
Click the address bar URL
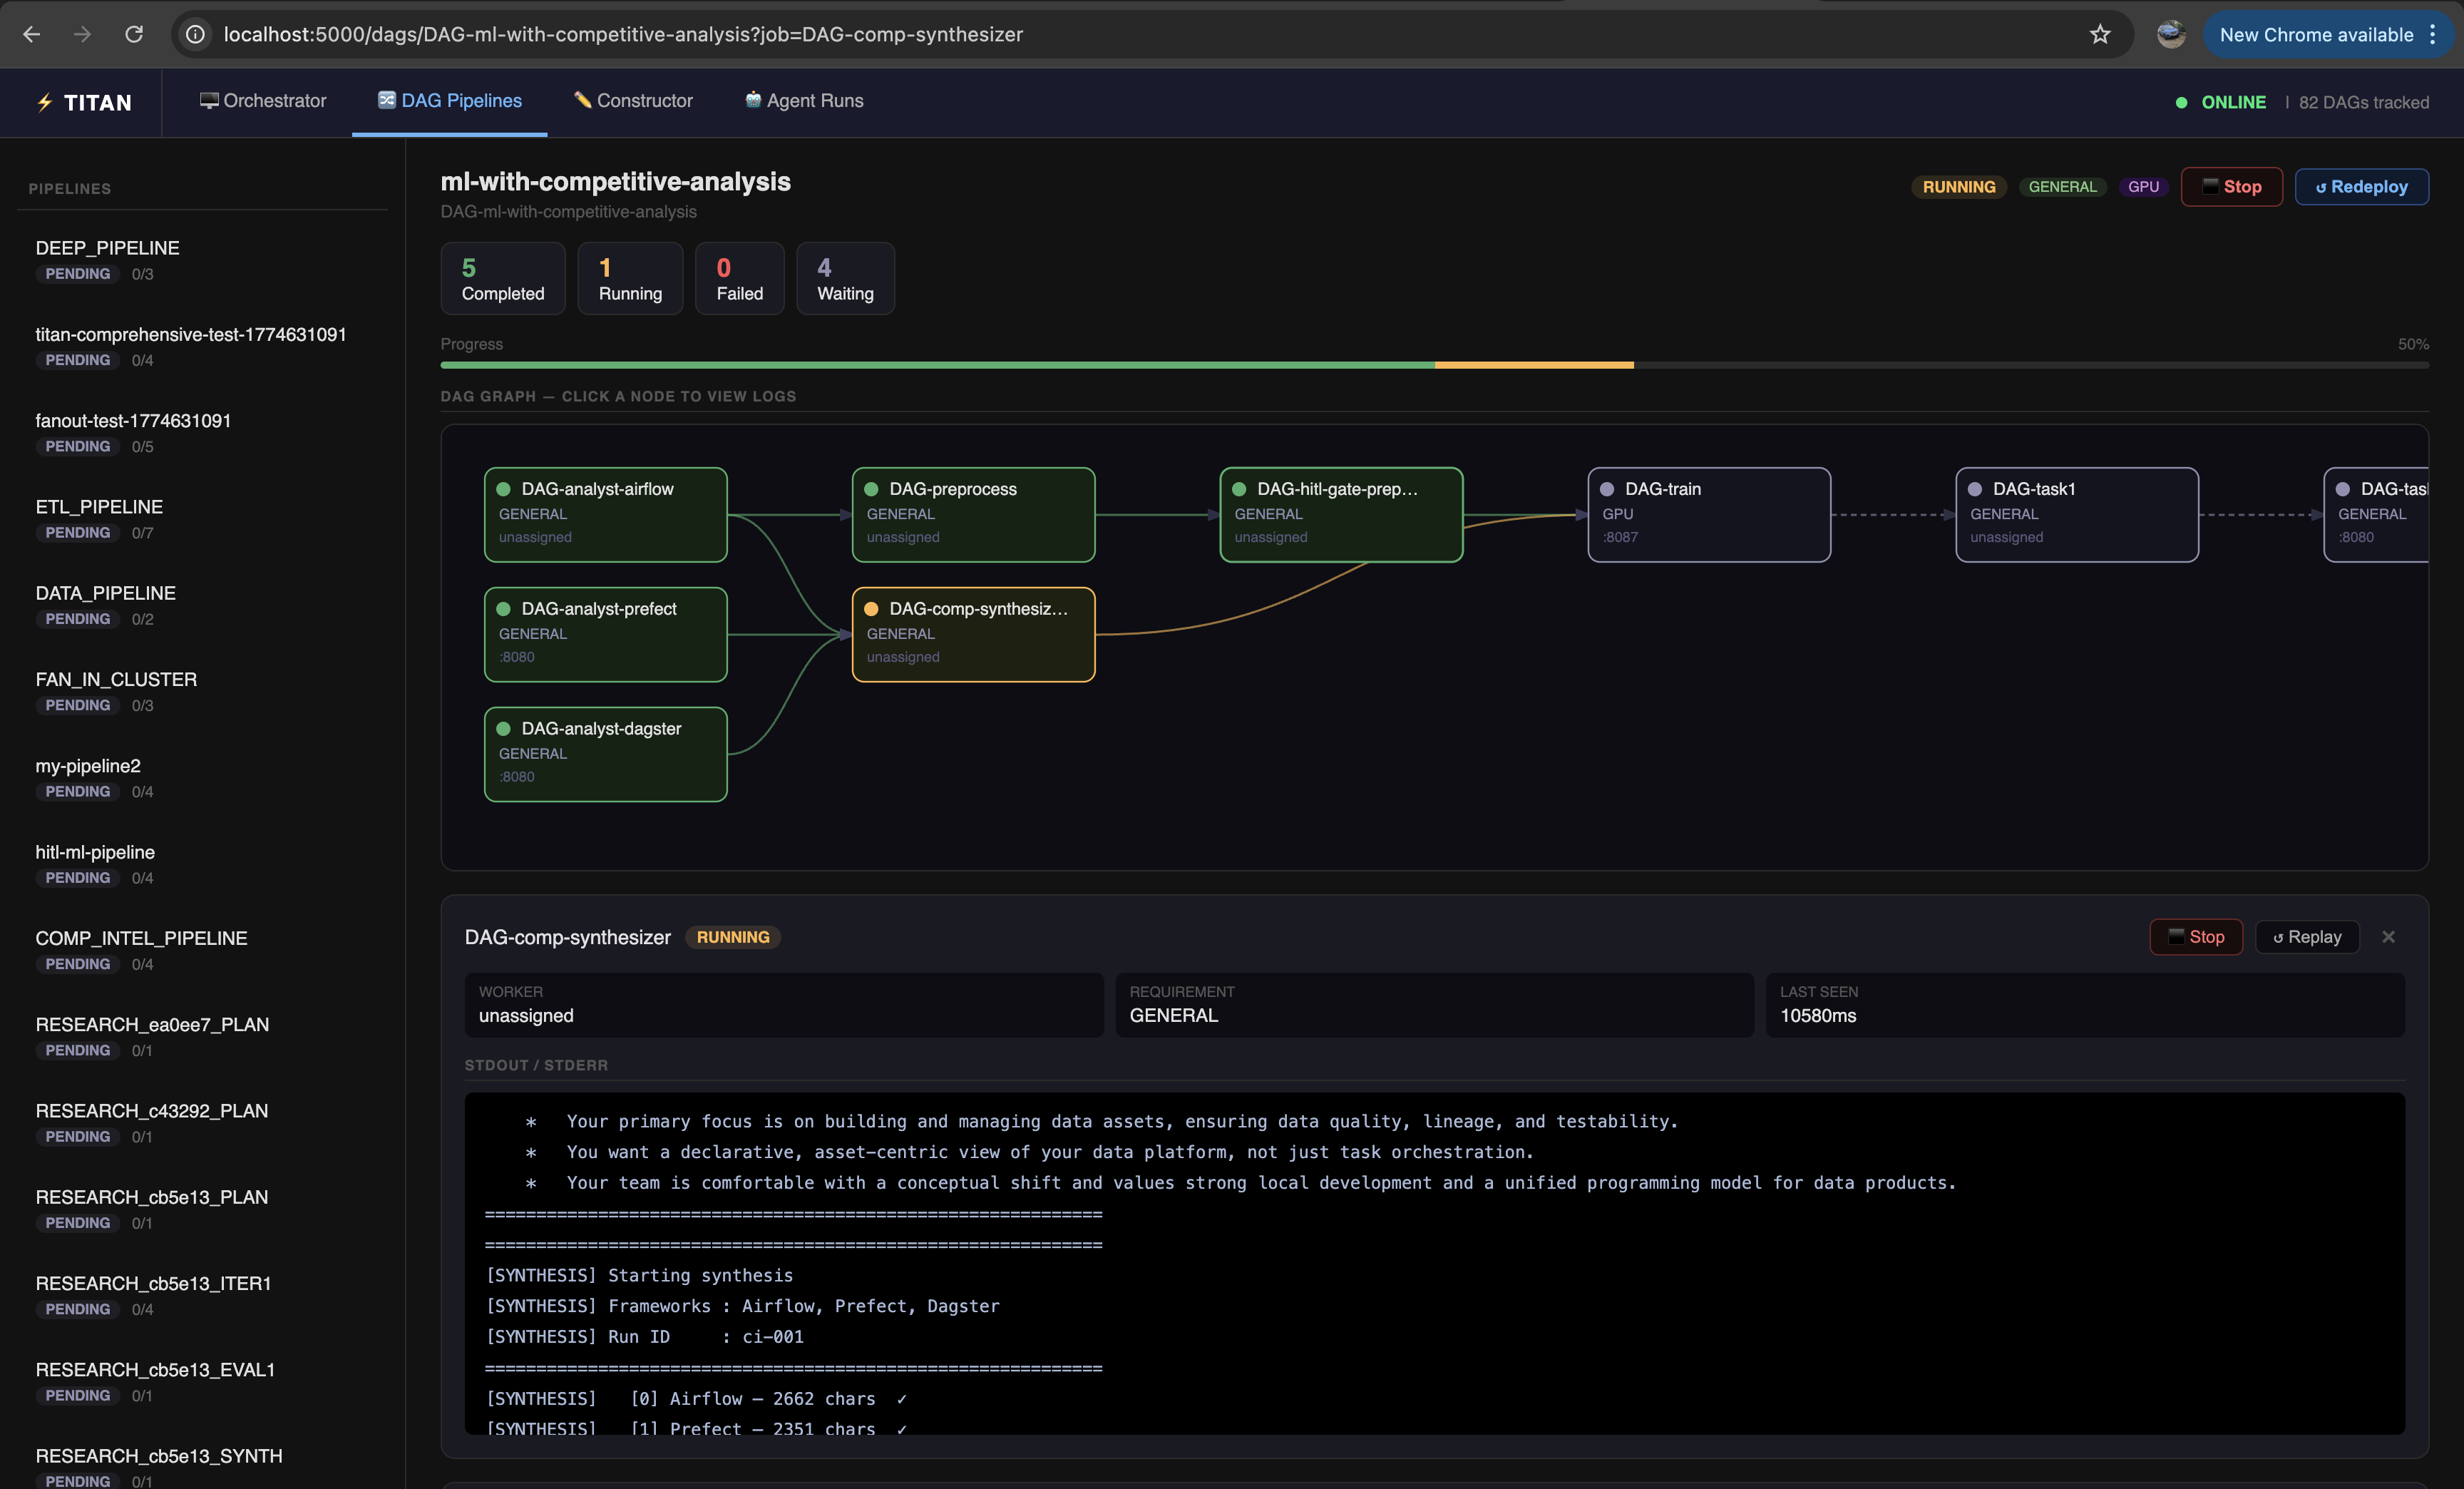623,34
